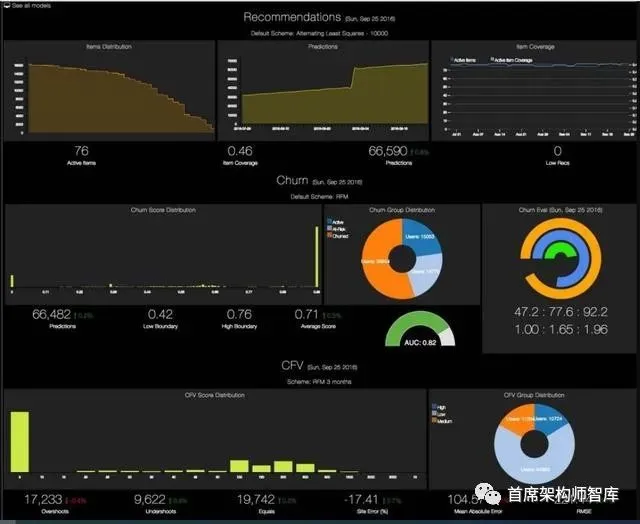Image resolution: width=640 pixels, height=524 pixels.
Task: Click the Churn Score Distribution chart title
Action: click(163, 210)
